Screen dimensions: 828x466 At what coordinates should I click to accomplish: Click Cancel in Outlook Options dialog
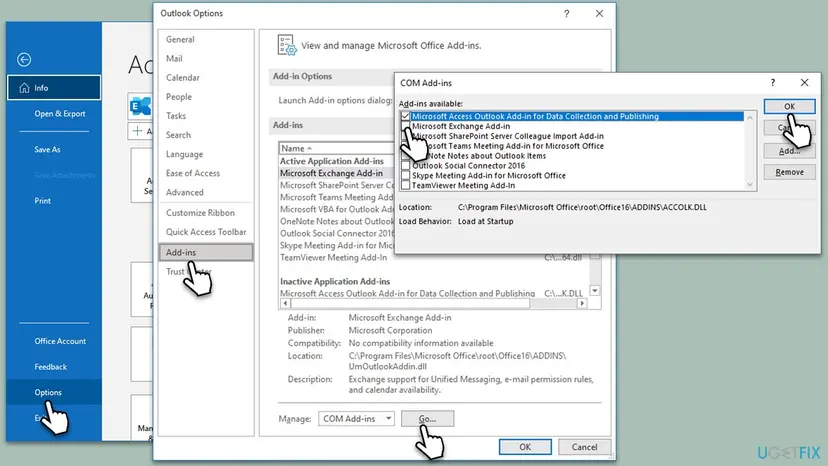pyautogui.click(x=585, y=447)
